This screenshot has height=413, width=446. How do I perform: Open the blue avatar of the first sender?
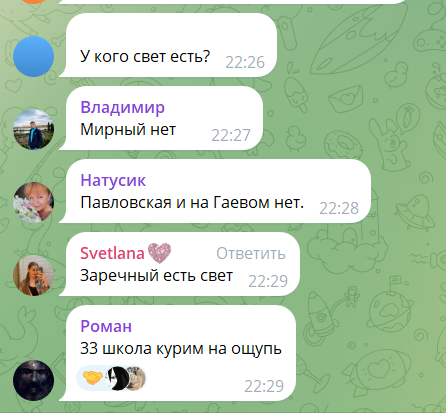(x=33, y=57)
